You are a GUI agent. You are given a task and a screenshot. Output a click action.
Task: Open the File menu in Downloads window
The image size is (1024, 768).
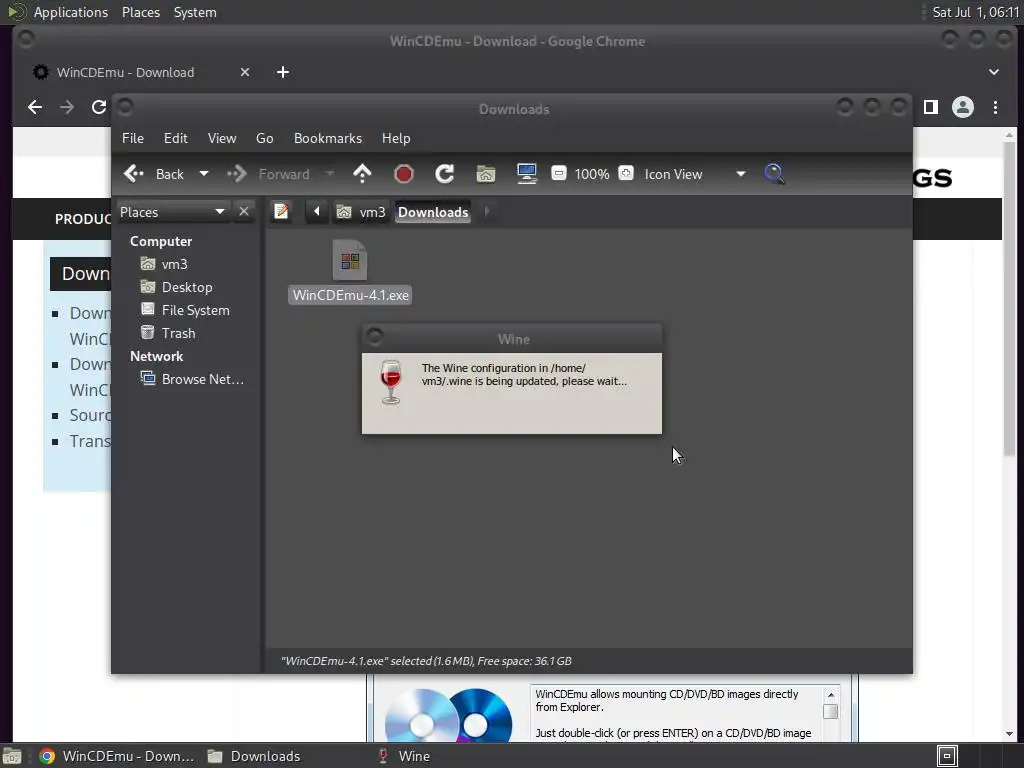133,138
